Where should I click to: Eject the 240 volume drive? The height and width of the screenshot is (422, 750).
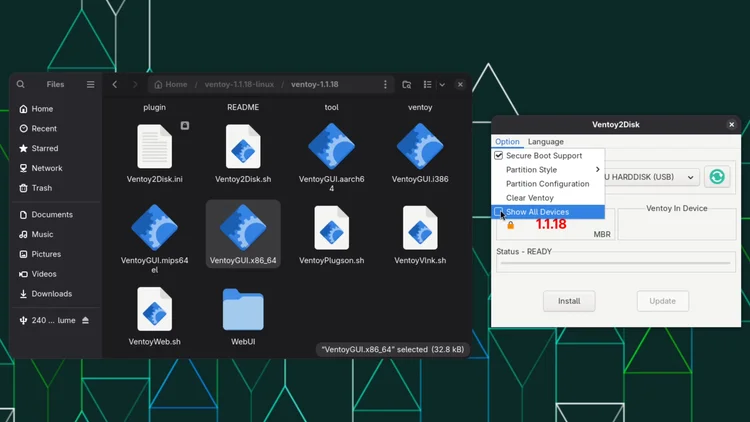coord(86,320)
